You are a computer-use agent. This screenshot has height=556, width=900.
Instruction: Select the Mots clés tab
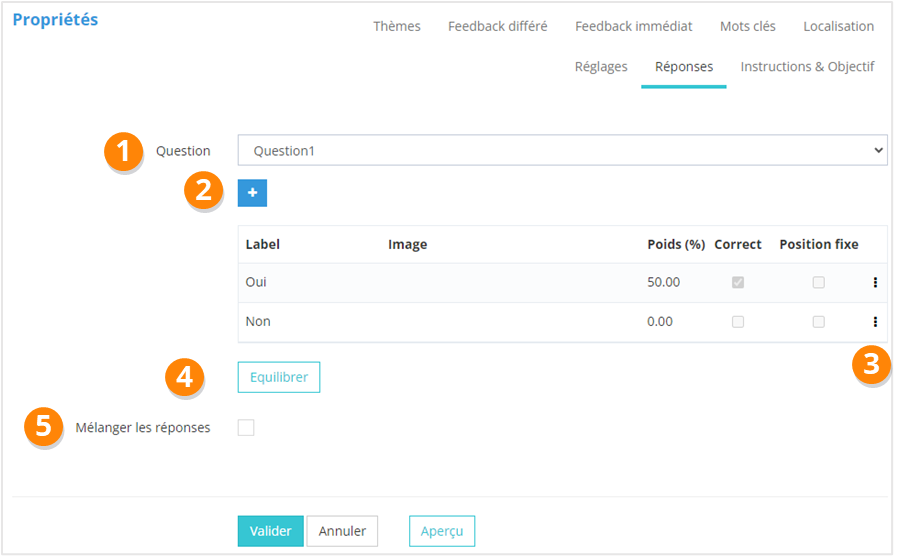click(748, 26)
